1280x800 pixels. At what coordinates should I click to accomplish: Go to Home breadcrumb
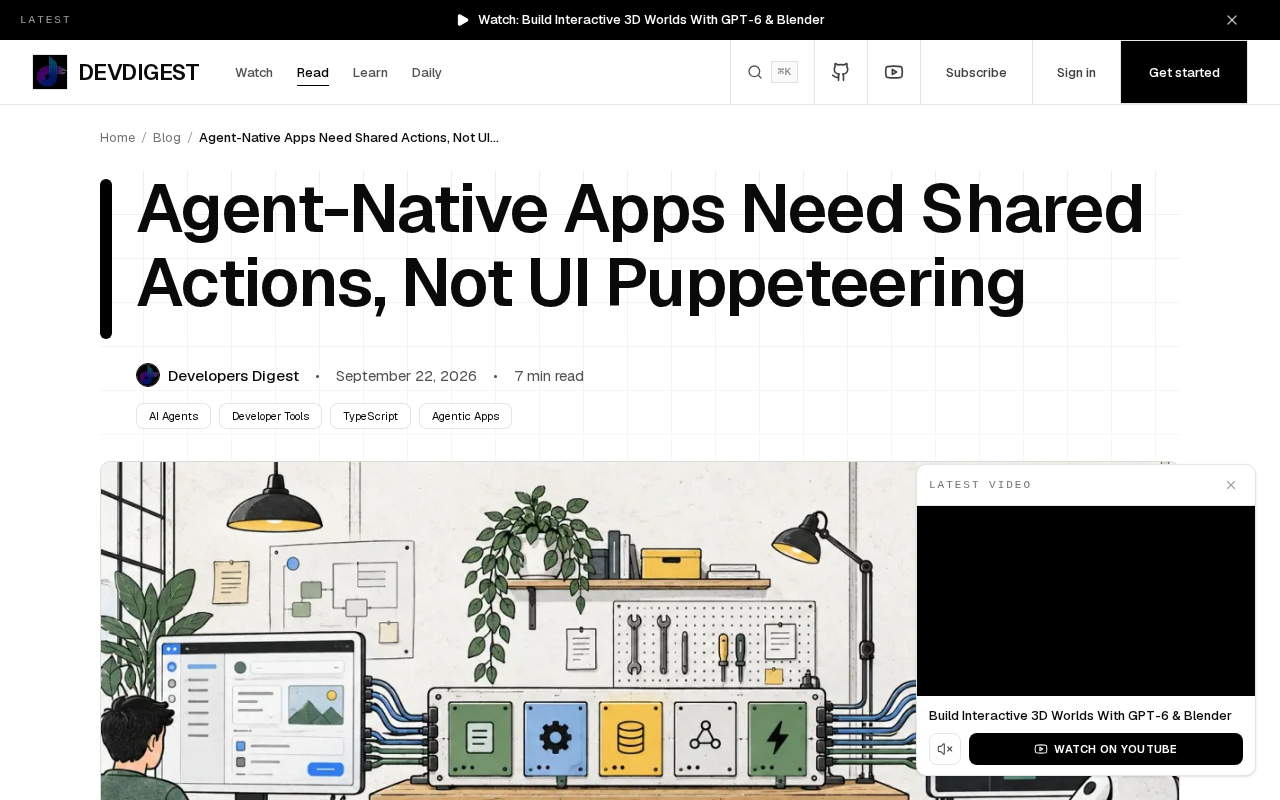point(117,138)
